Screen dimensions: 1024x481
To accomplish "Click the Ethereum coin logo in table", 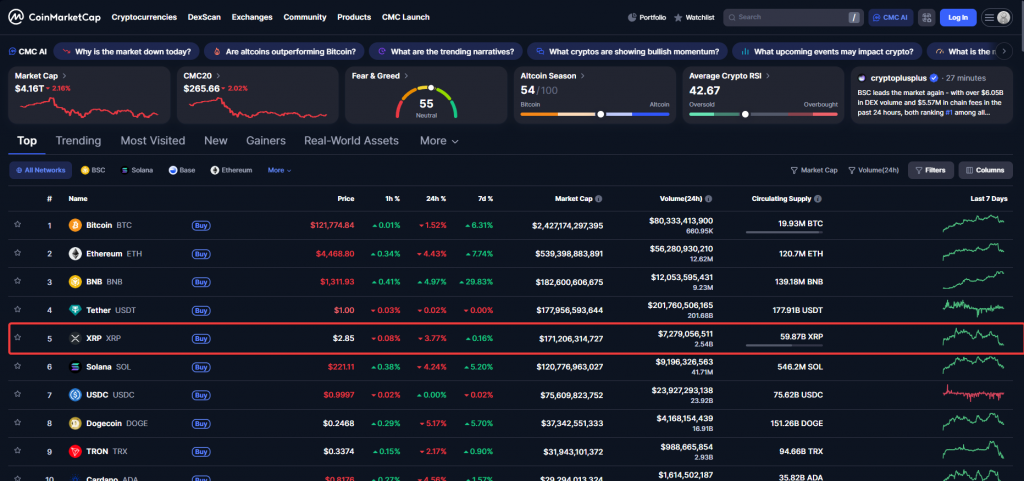I will [x=74, y=254].
